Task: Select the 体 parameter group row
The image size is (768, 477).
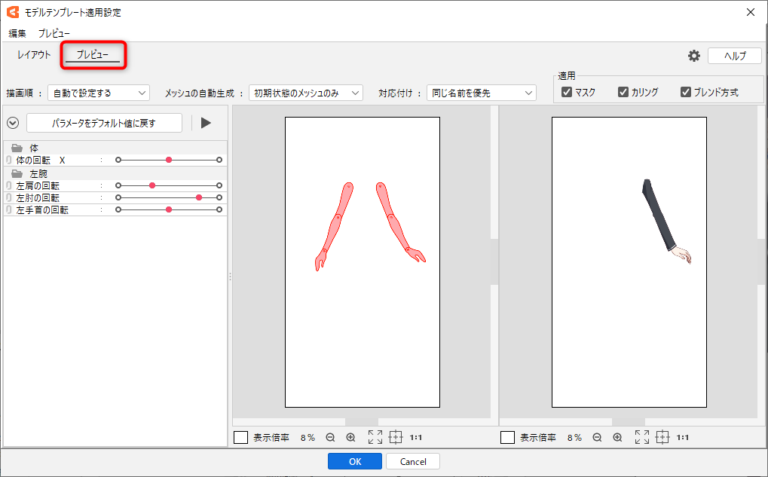Action: coord(116,148)
